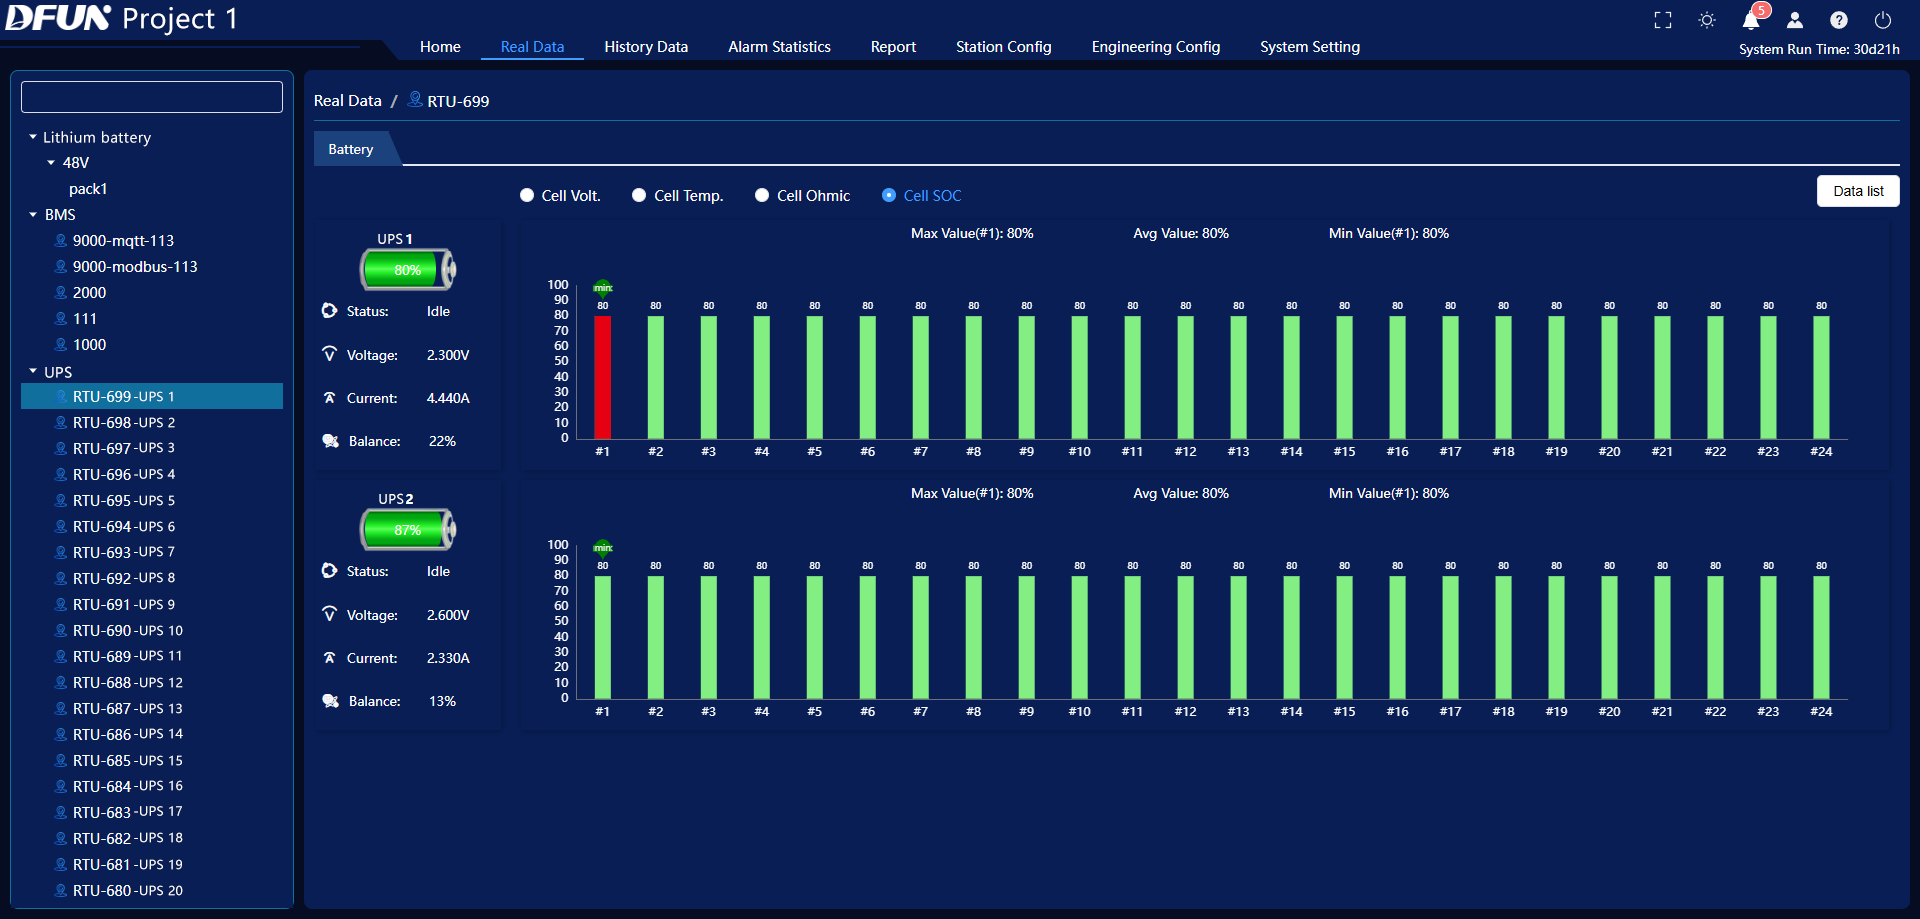
Task: Click the Data list button
Action: click(x=1857, y=191)
